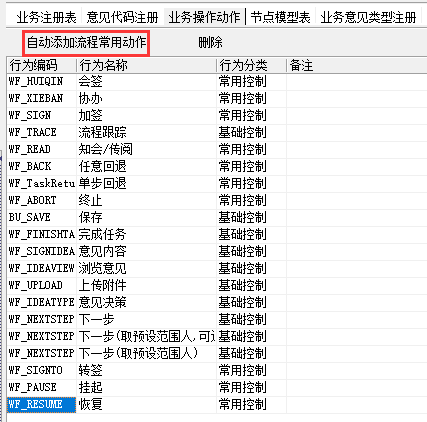Click the 意见决策 action name

click(103, 303)
